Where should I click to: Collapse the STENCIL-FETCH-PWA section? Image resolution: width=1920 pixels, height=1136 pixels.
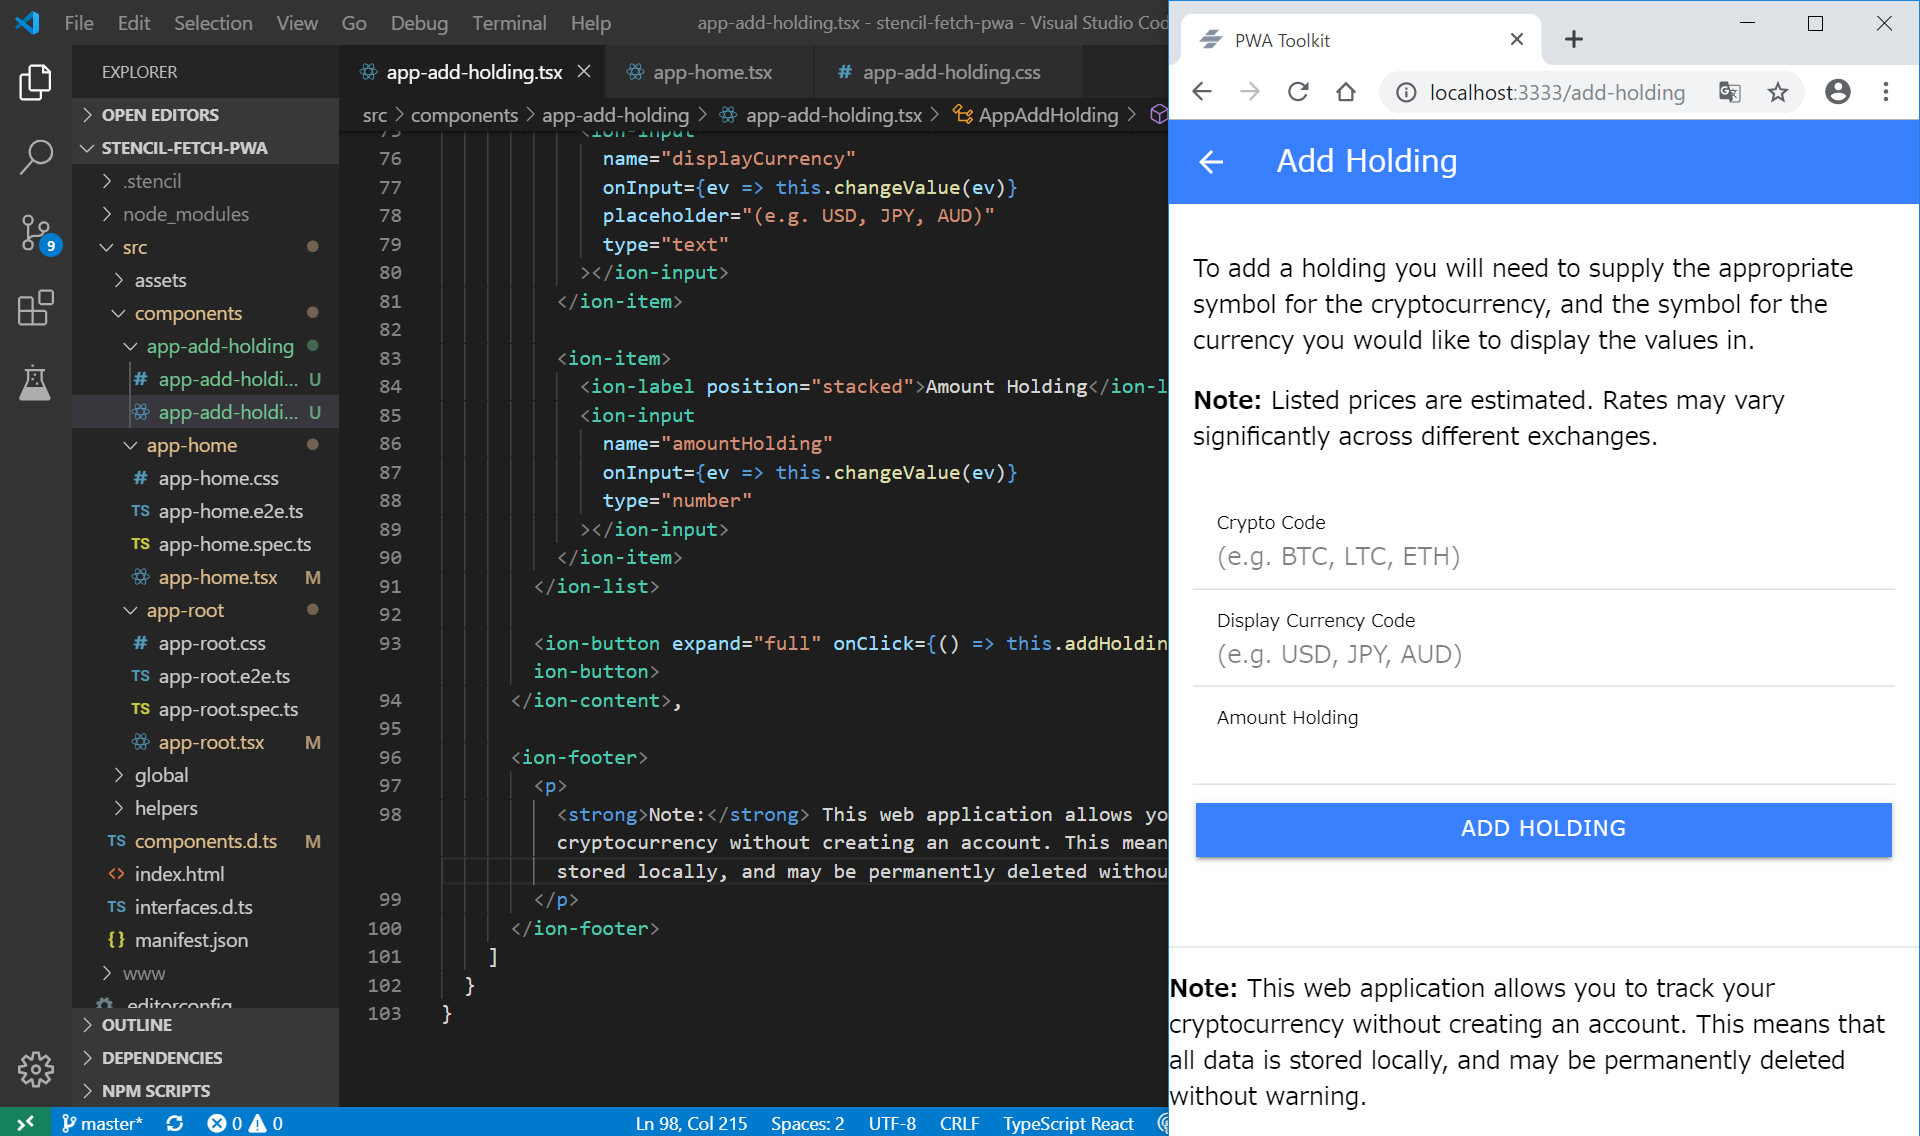click(x=205, y=148)
